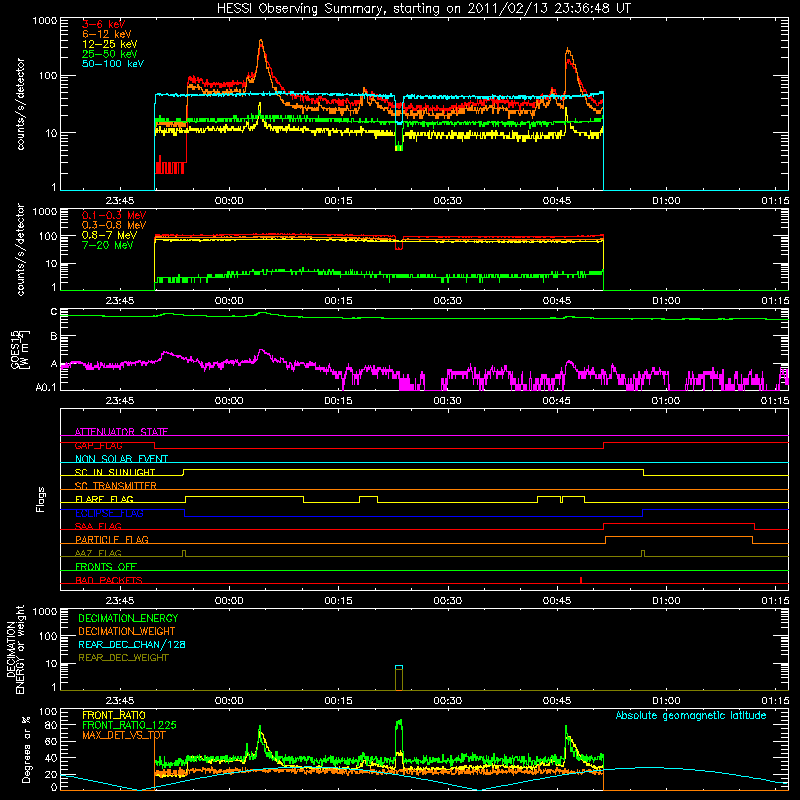This screenshot has height=800, width=800.
Task: Select the 50-100 keV legend label
Action: coord(113,64)
